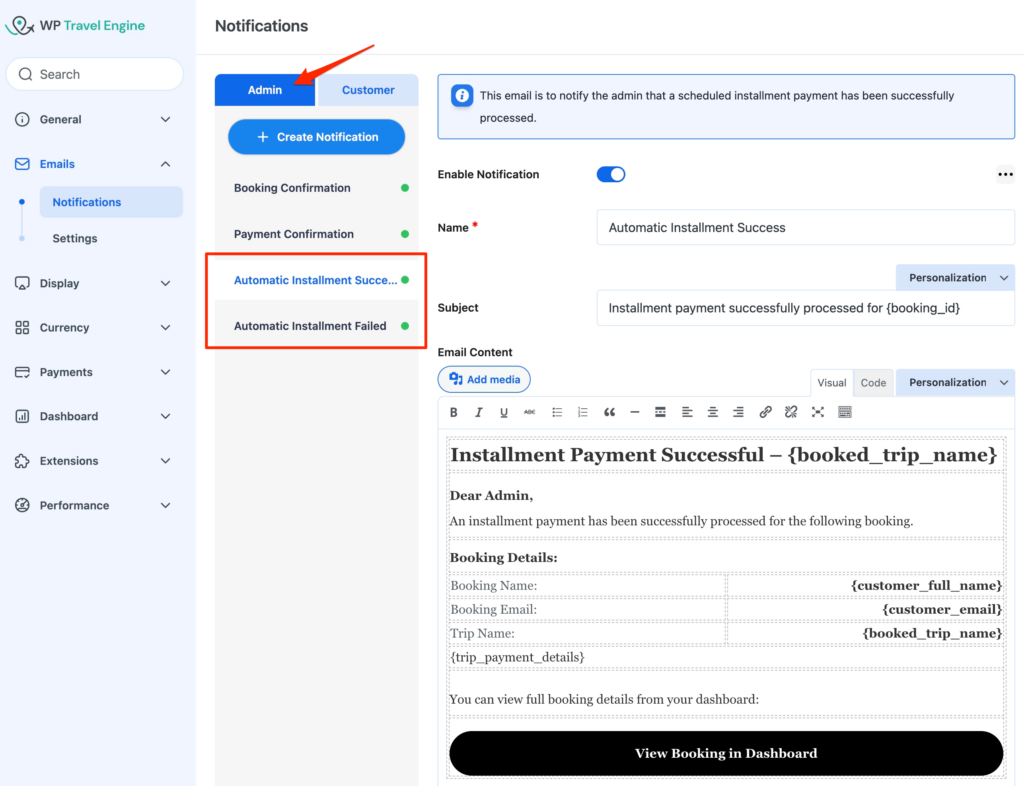Click the italic formatting icon
The height and width of the screenshot is (786, 1024).
(x=479, y=412)
